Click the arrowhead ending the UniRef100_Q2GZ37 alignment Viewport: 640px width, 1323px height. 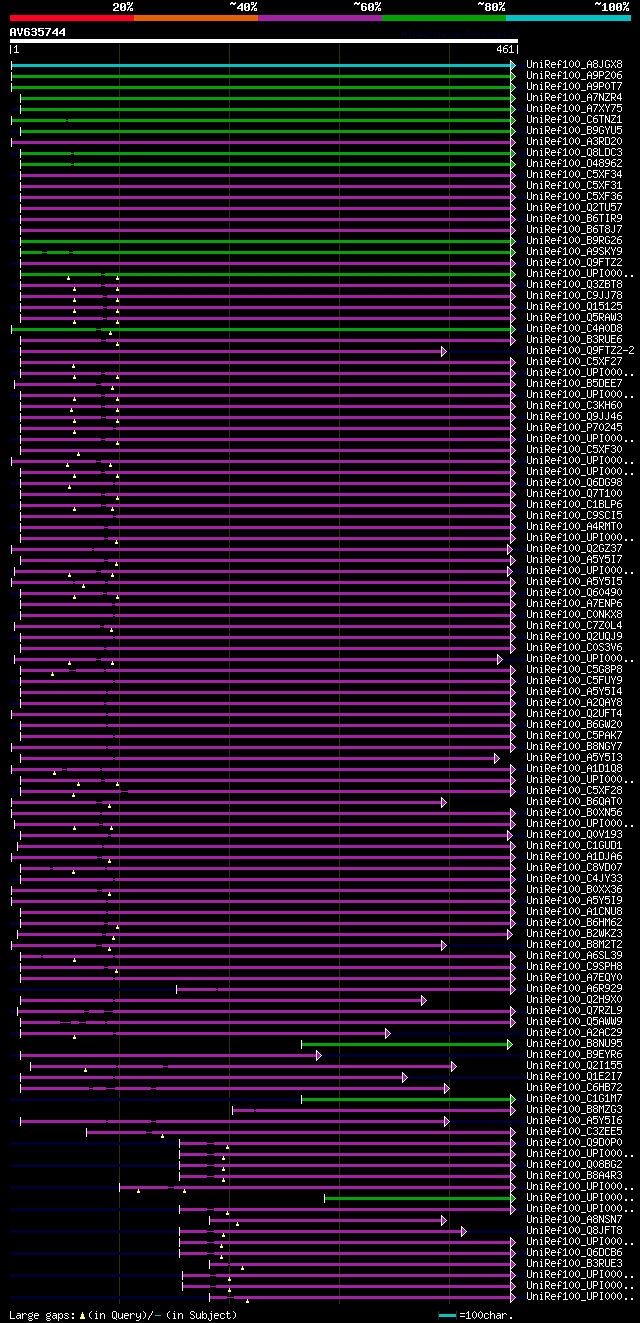(510, 548)
